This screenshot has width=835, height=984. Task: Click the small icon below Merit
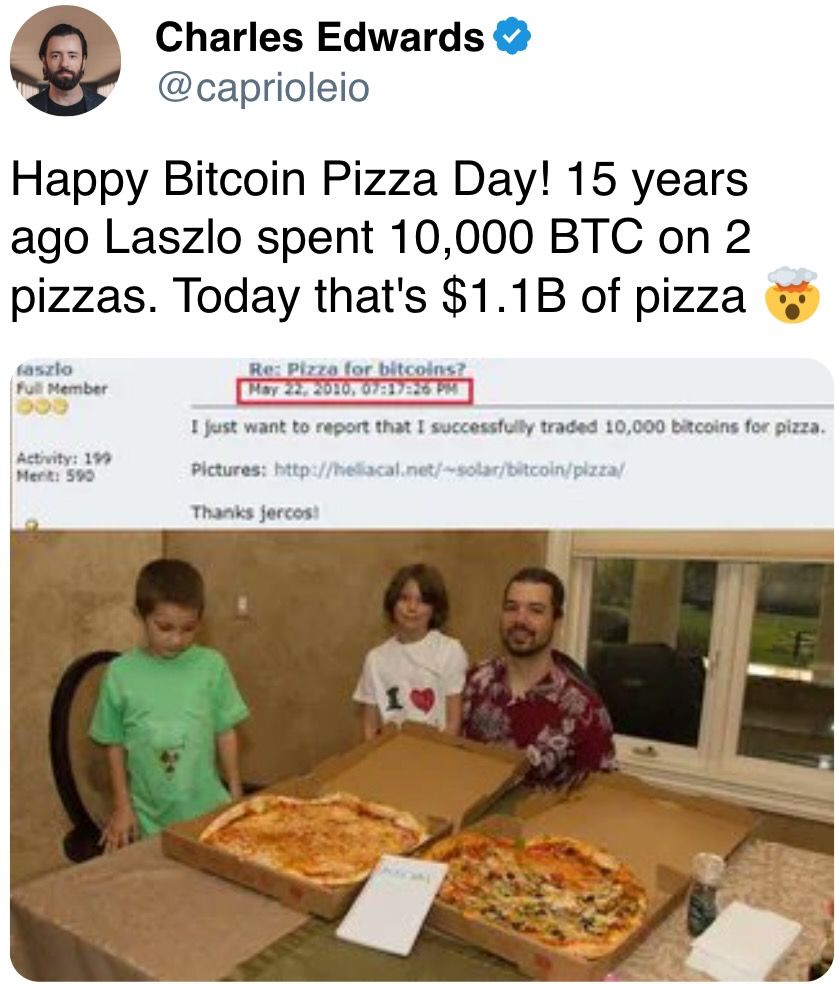[30, 524]
